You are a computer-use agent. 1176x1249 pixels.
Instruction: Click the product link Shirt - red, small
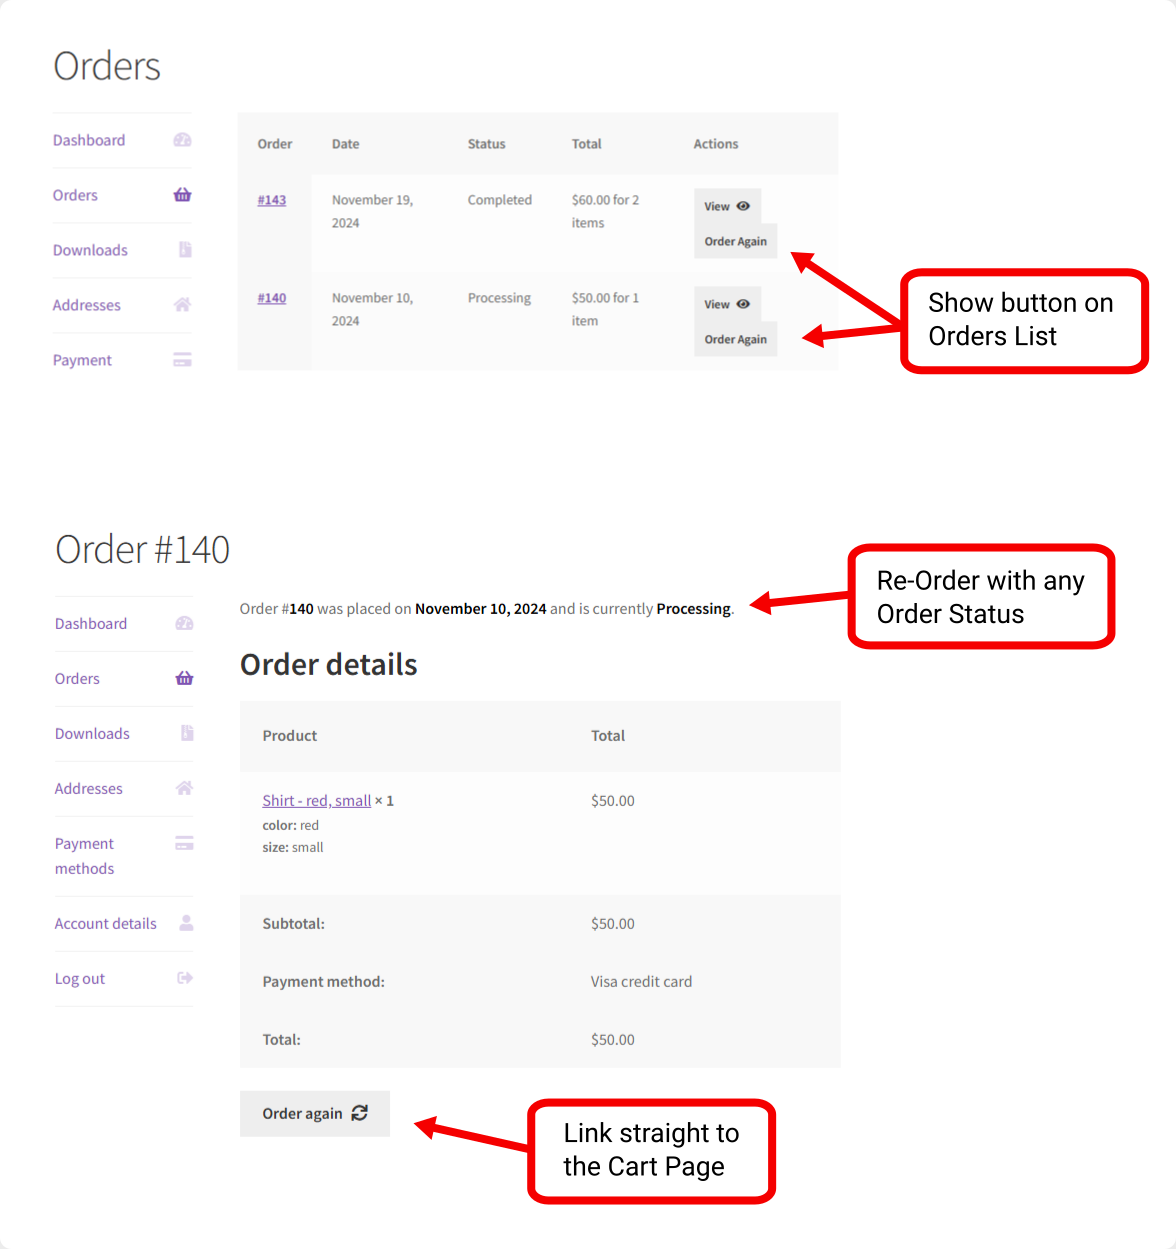(x=316, y=800)
